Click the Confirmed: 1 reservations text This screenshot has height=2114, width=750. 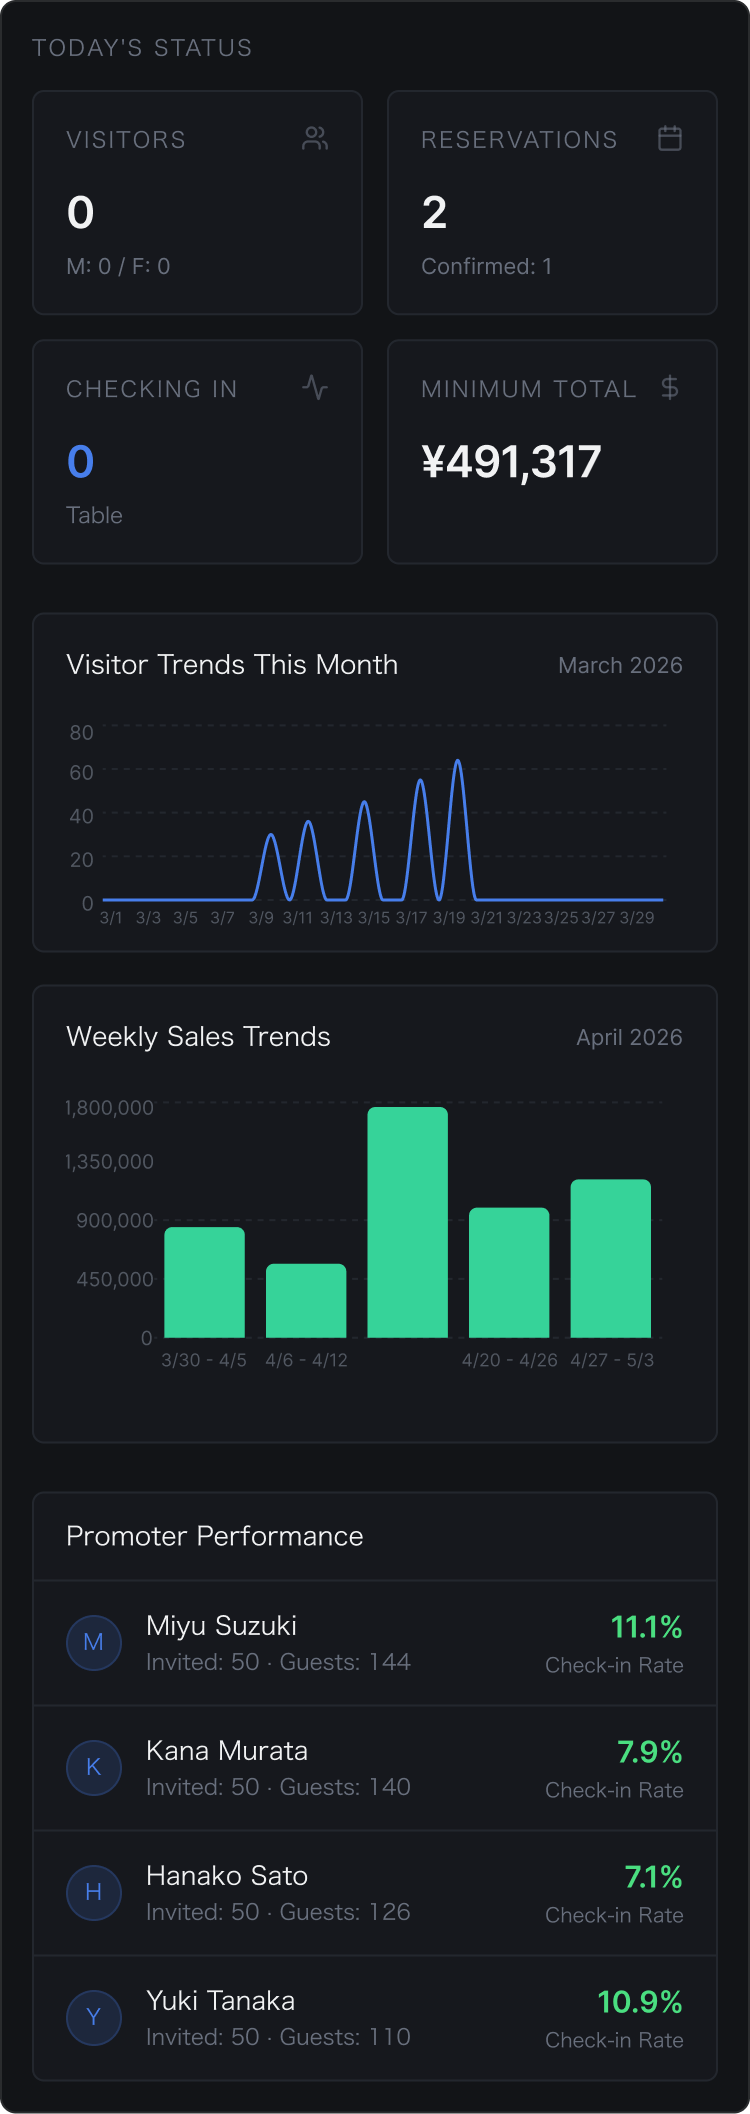pyautogui.click(x=486, y=267)
